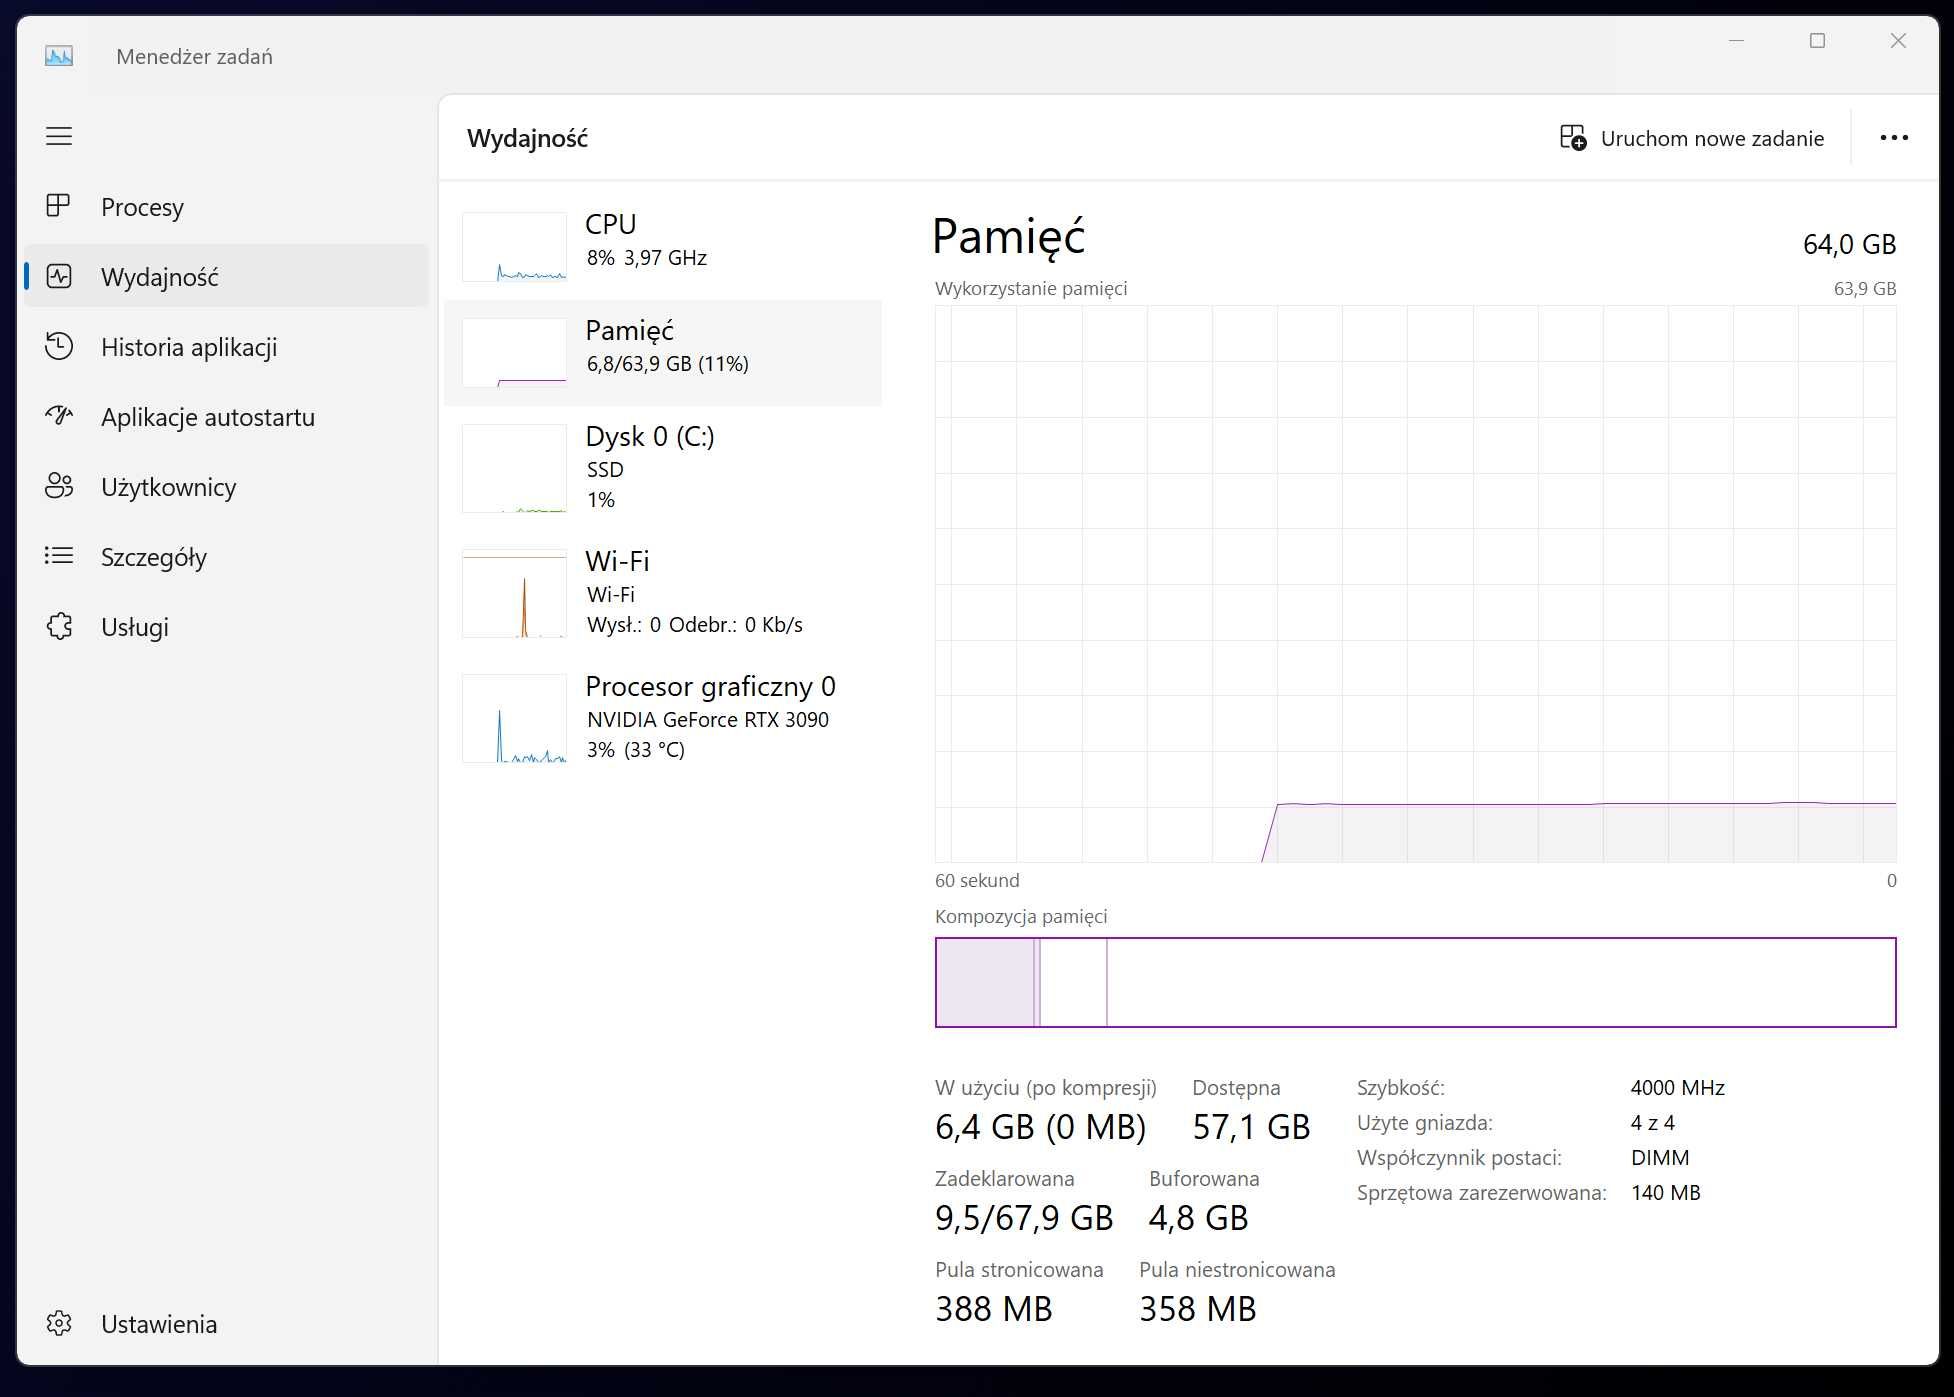
Task: Click the NVIDIA GeForce RTX 3090 label
Action: 708,720
